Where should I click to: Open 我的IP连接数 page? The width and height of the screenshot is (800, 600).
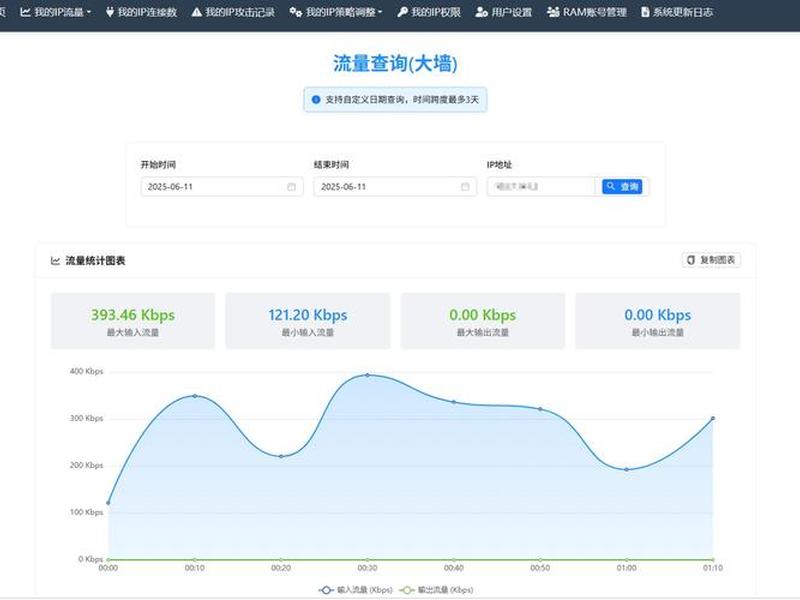click(141, 12)
